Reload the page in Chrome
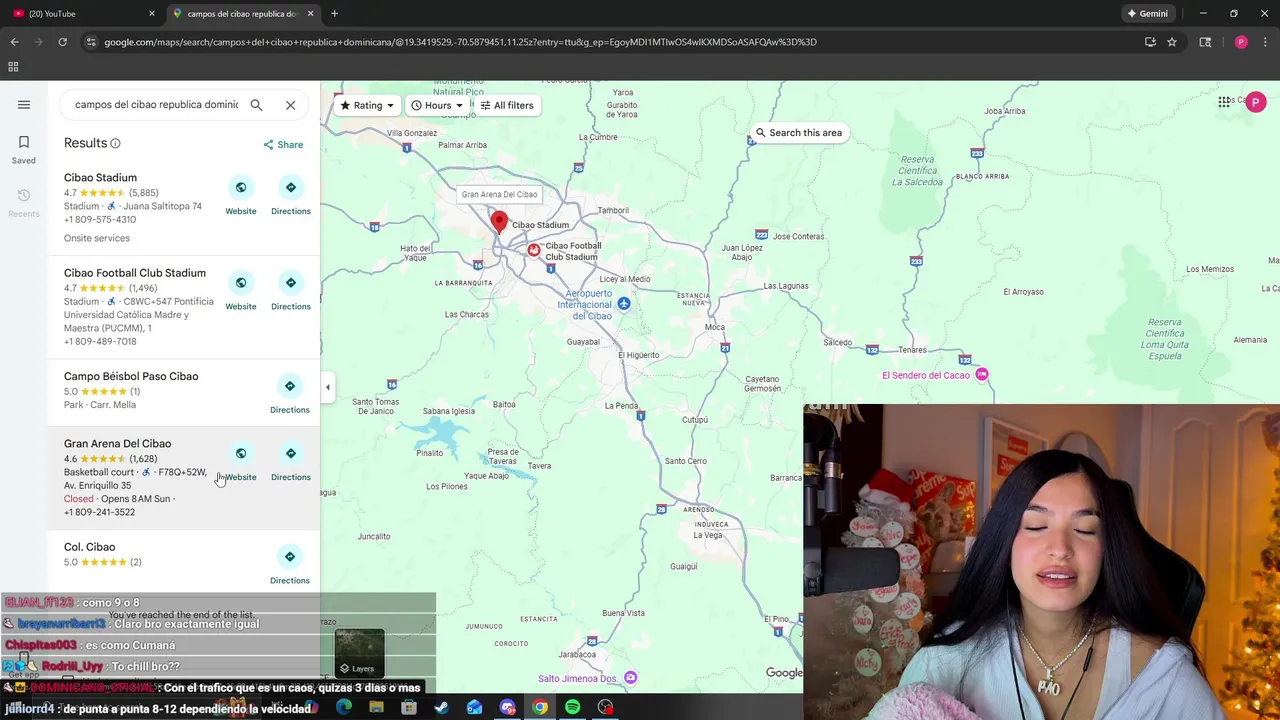 click(62, 42)
